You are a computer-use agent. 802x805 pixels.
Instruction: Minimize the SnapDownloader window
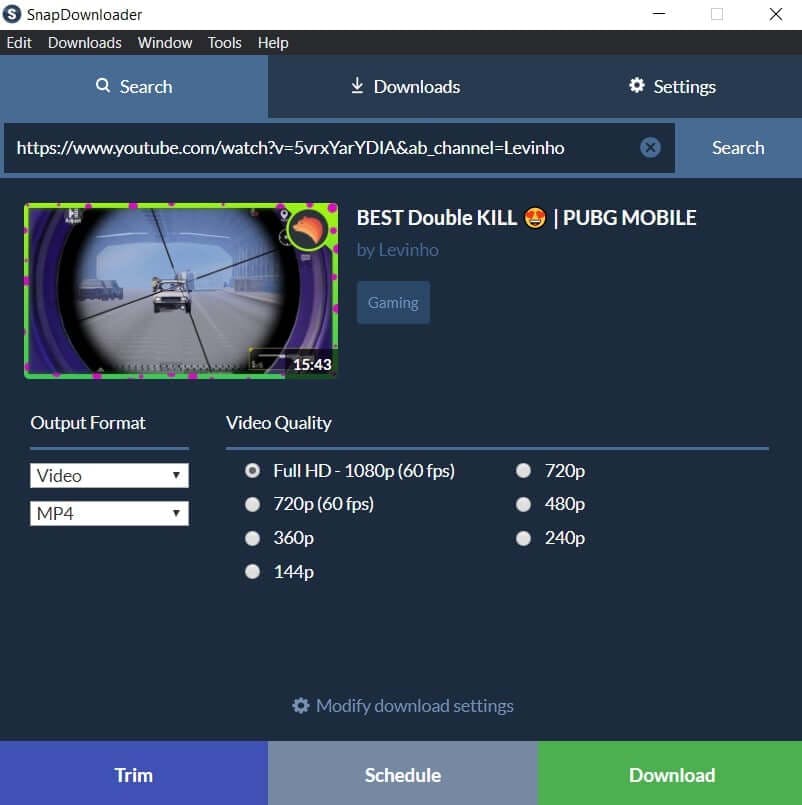click(659, 14)
